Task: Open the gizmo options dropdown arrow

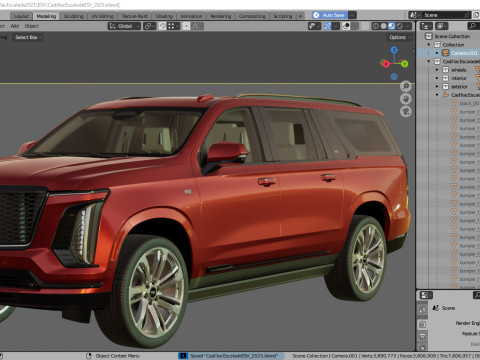Action: tap(336, 26)
